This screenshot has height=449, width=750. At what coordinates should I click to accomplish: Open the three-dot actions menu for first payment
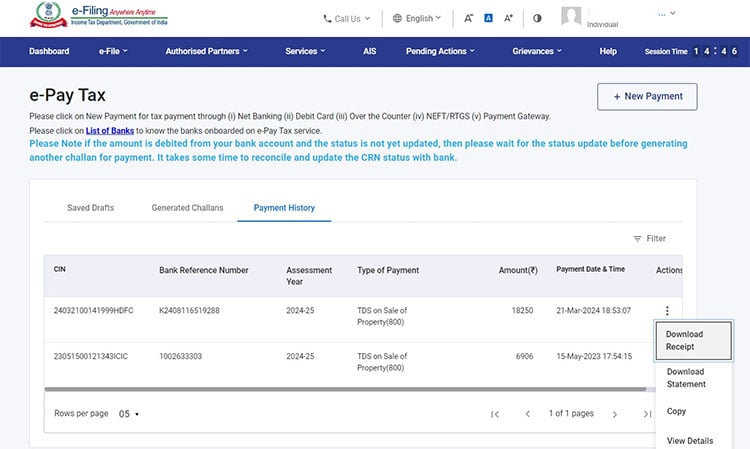click(667, 311)
